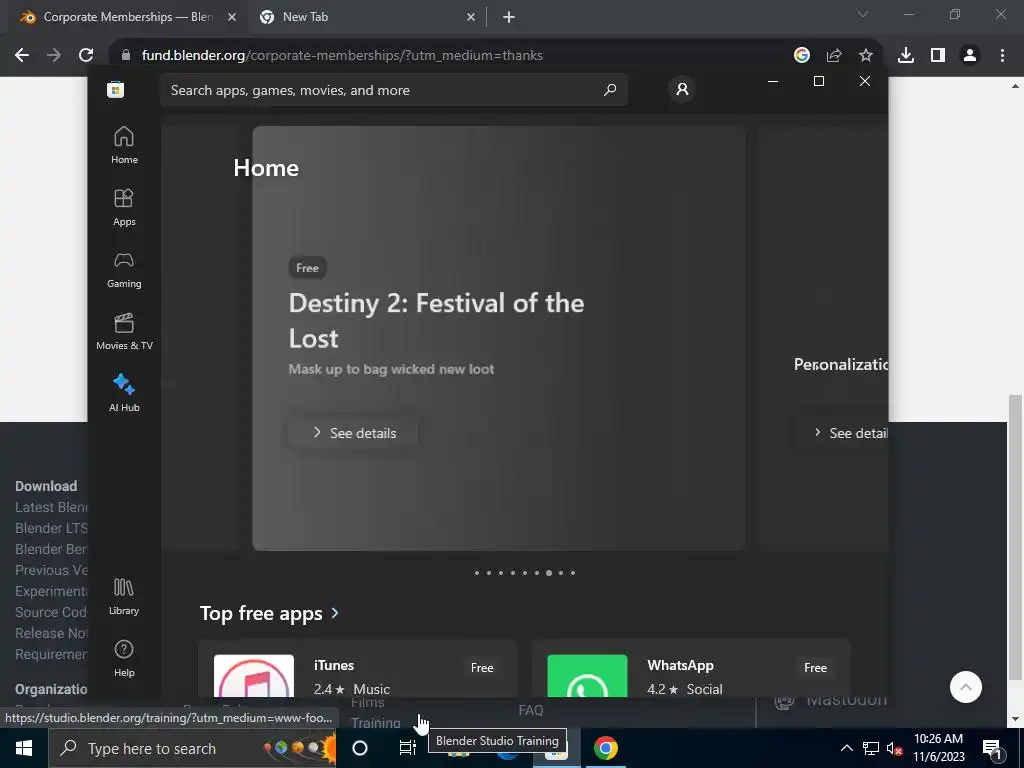Click the search magnifier icon in Store
The width and height of the screenshot is (1024, 768).
pyautogui.click(x=610, y=90)
